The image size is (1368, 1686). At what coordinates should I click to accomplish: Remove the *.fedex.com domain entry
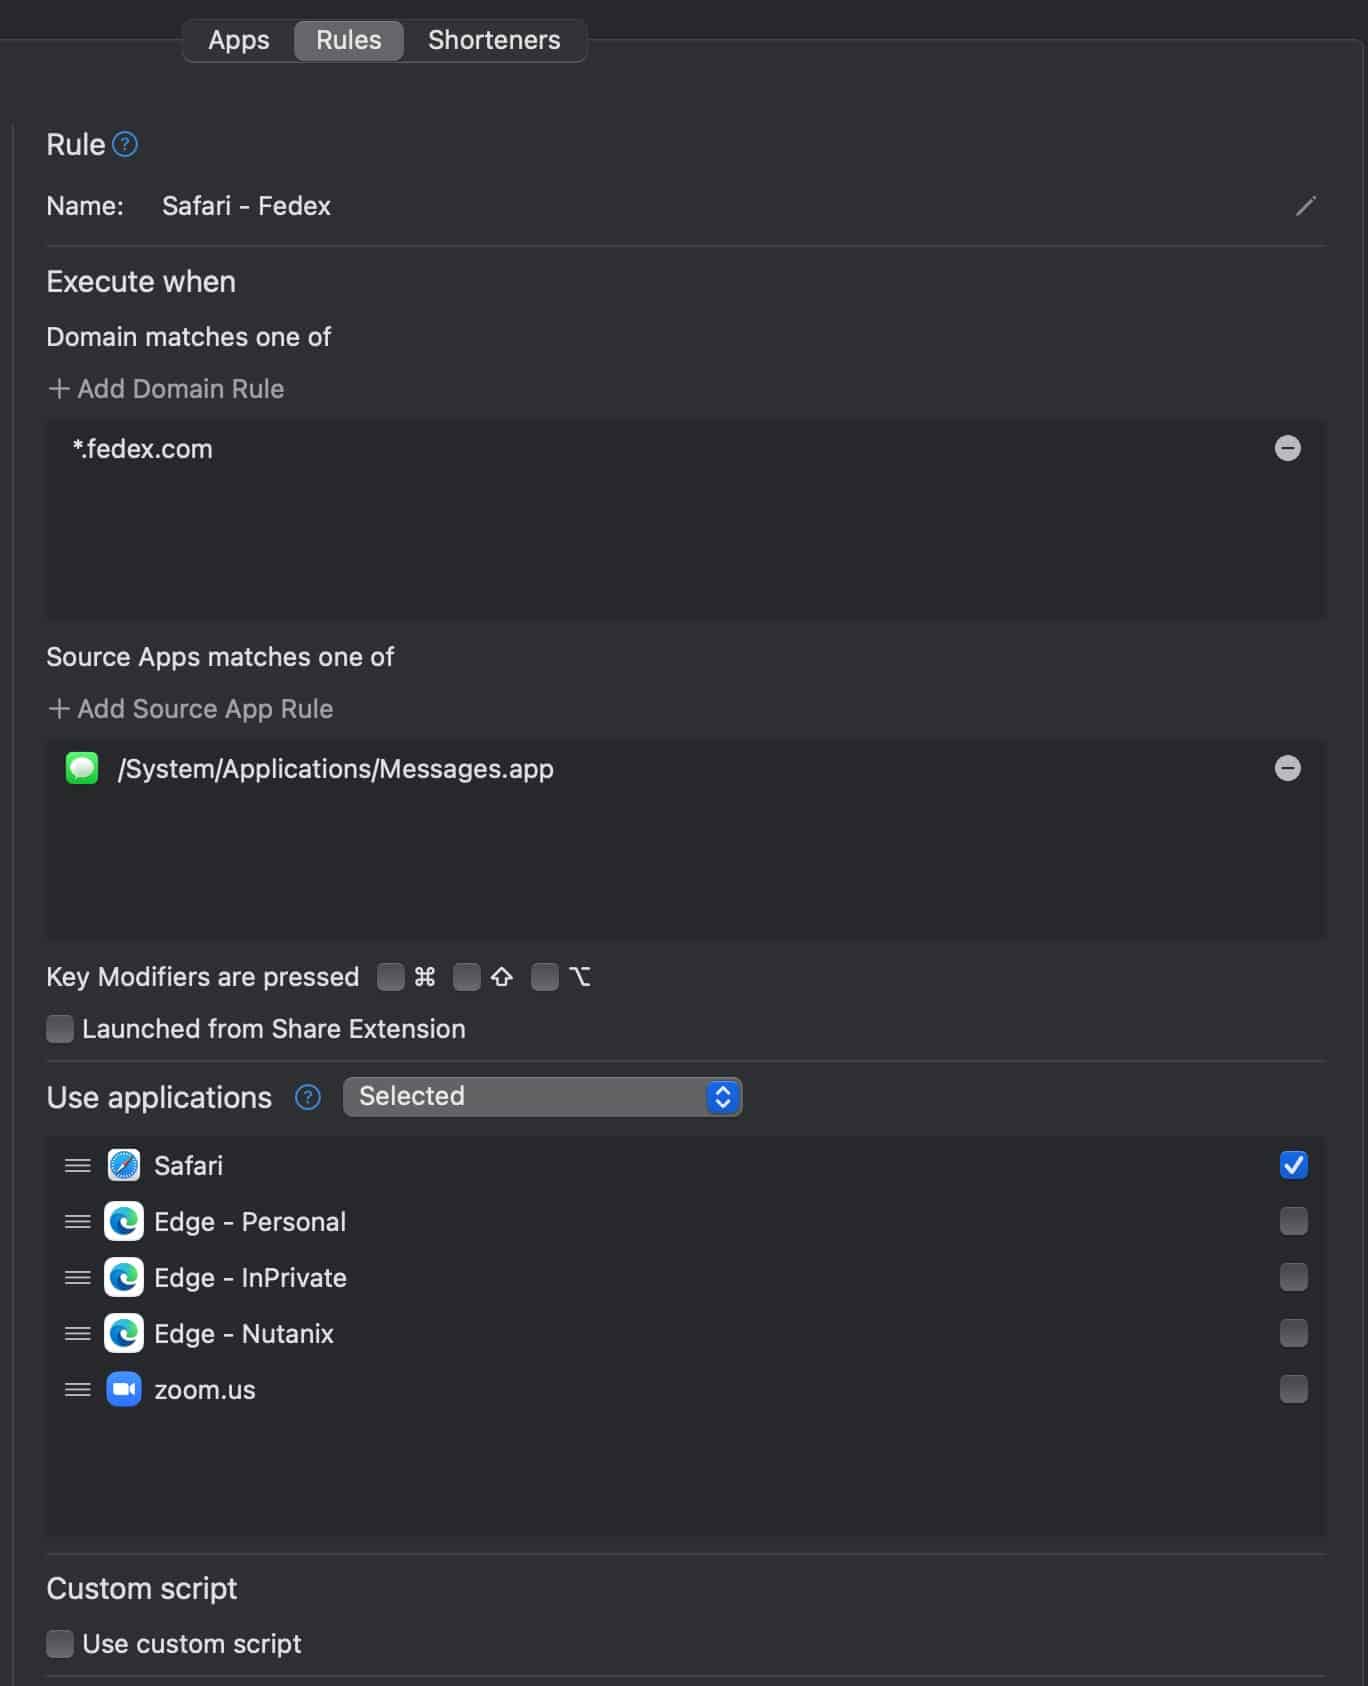coord(1288,448)
